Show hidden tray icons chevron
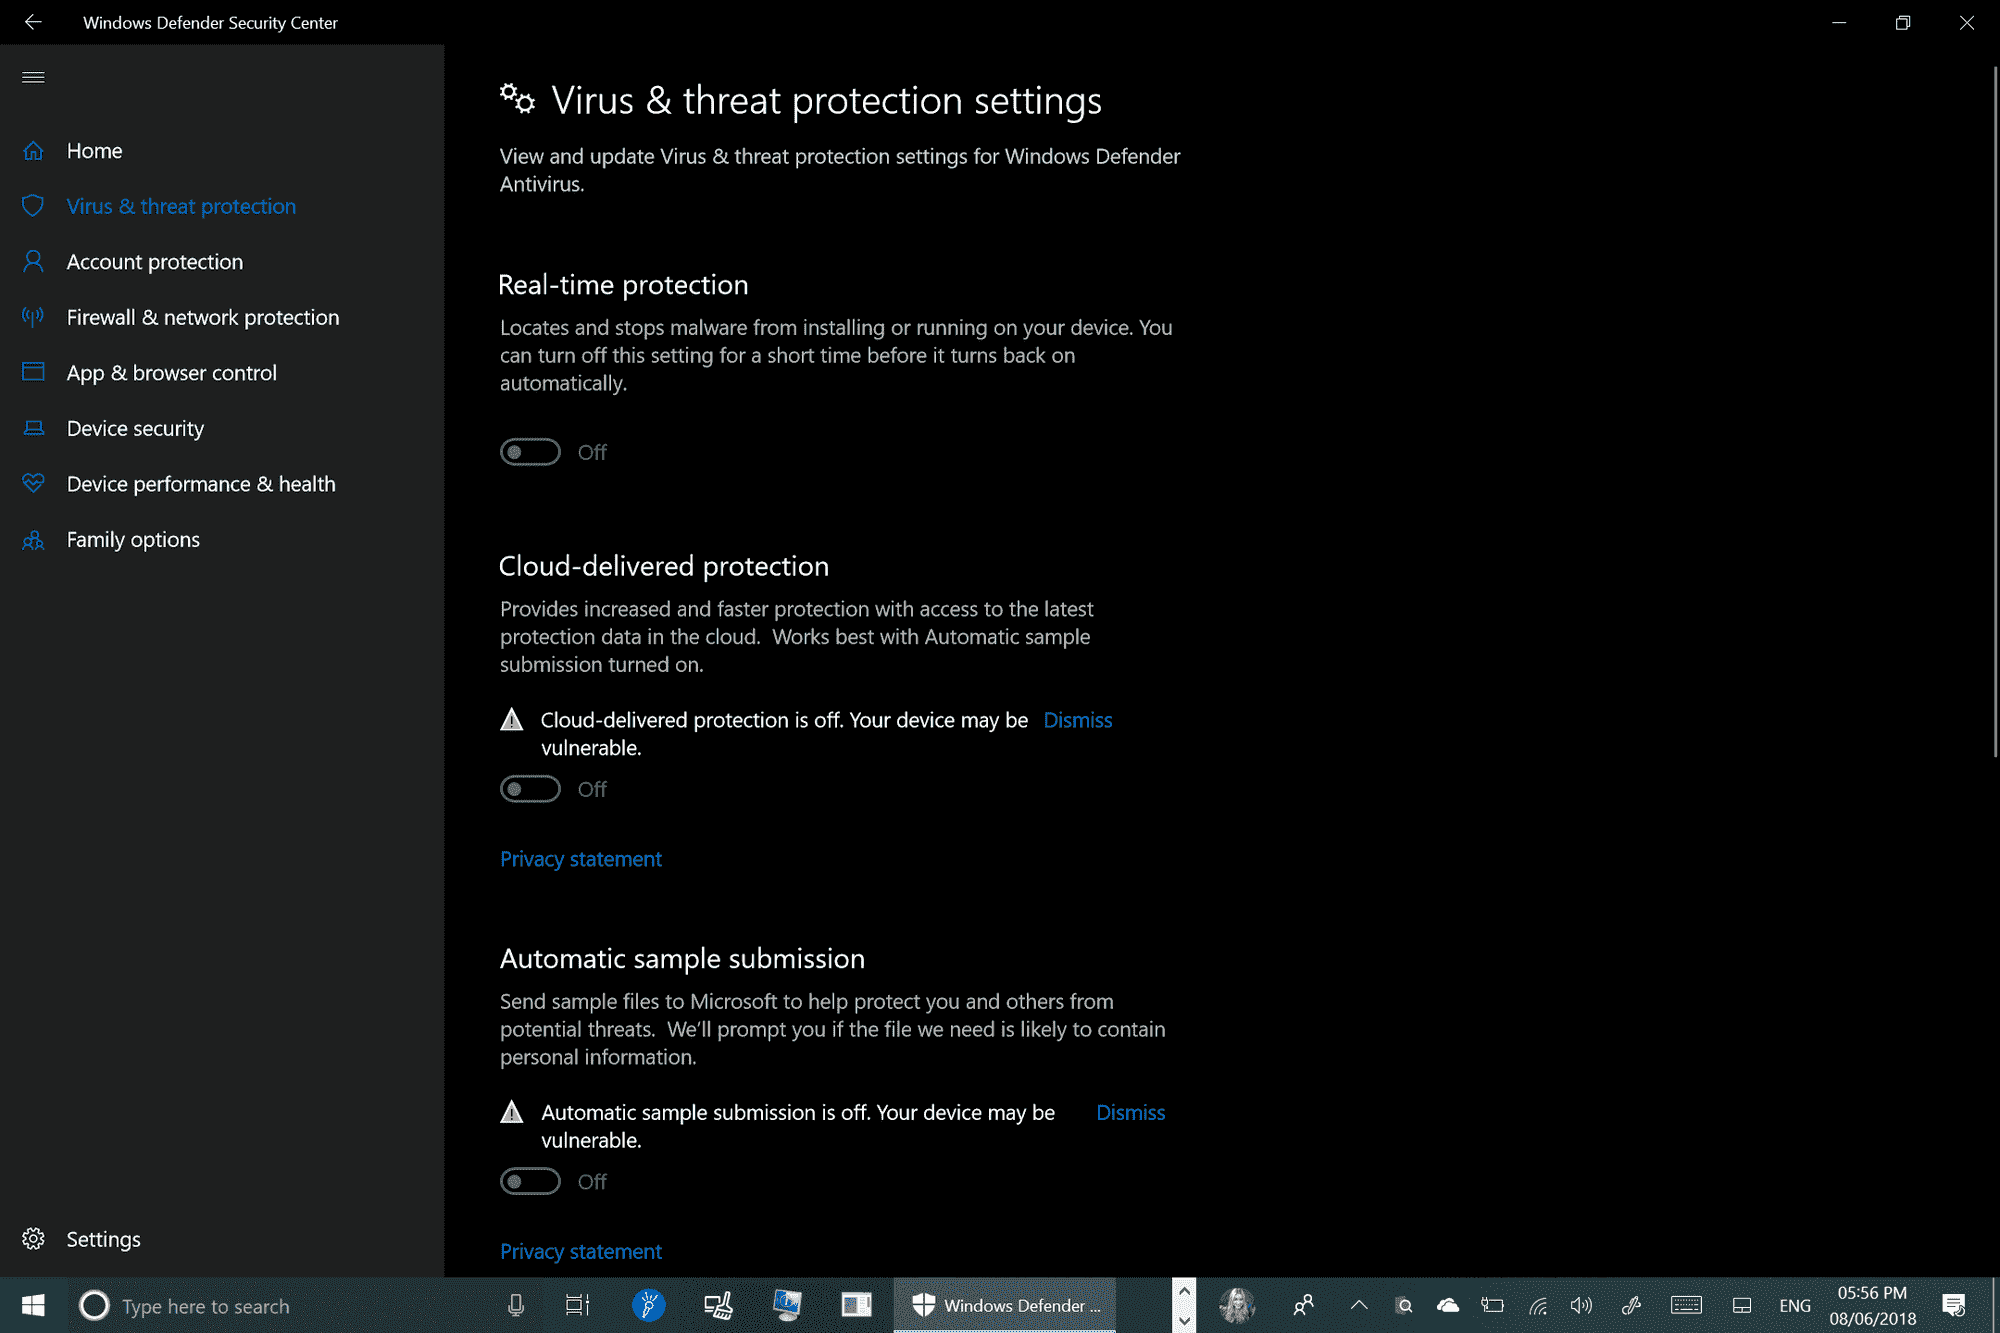Viewport: 2000px width, 1333px height. pos(1358,1305)
